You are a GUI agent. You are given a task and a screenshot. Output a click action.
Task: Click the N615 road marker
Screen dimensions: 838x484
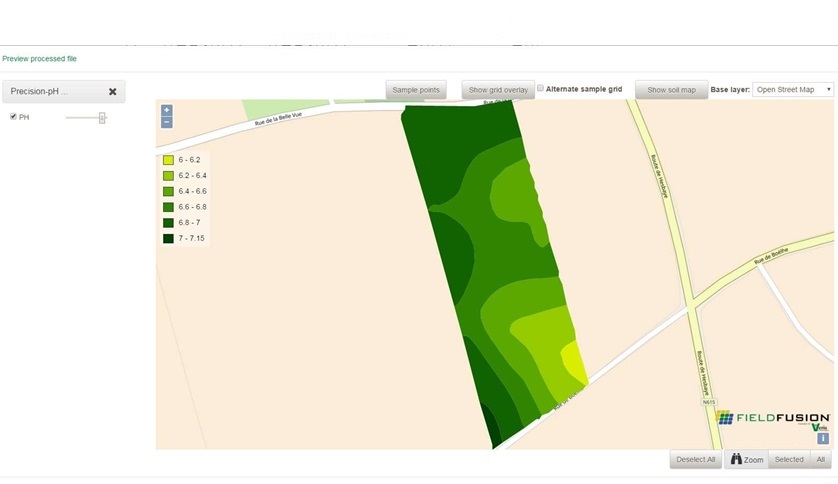coord(709,402)
